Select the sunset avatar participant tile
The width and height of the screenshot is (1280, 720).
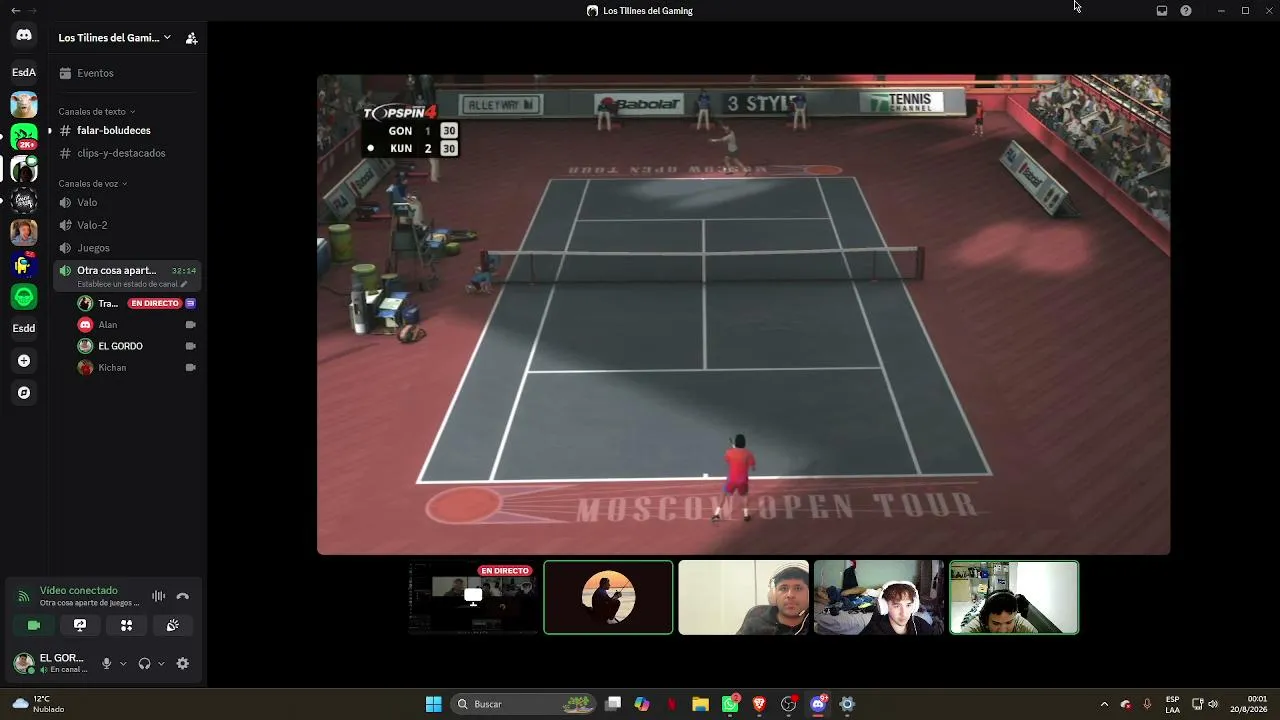608,597
